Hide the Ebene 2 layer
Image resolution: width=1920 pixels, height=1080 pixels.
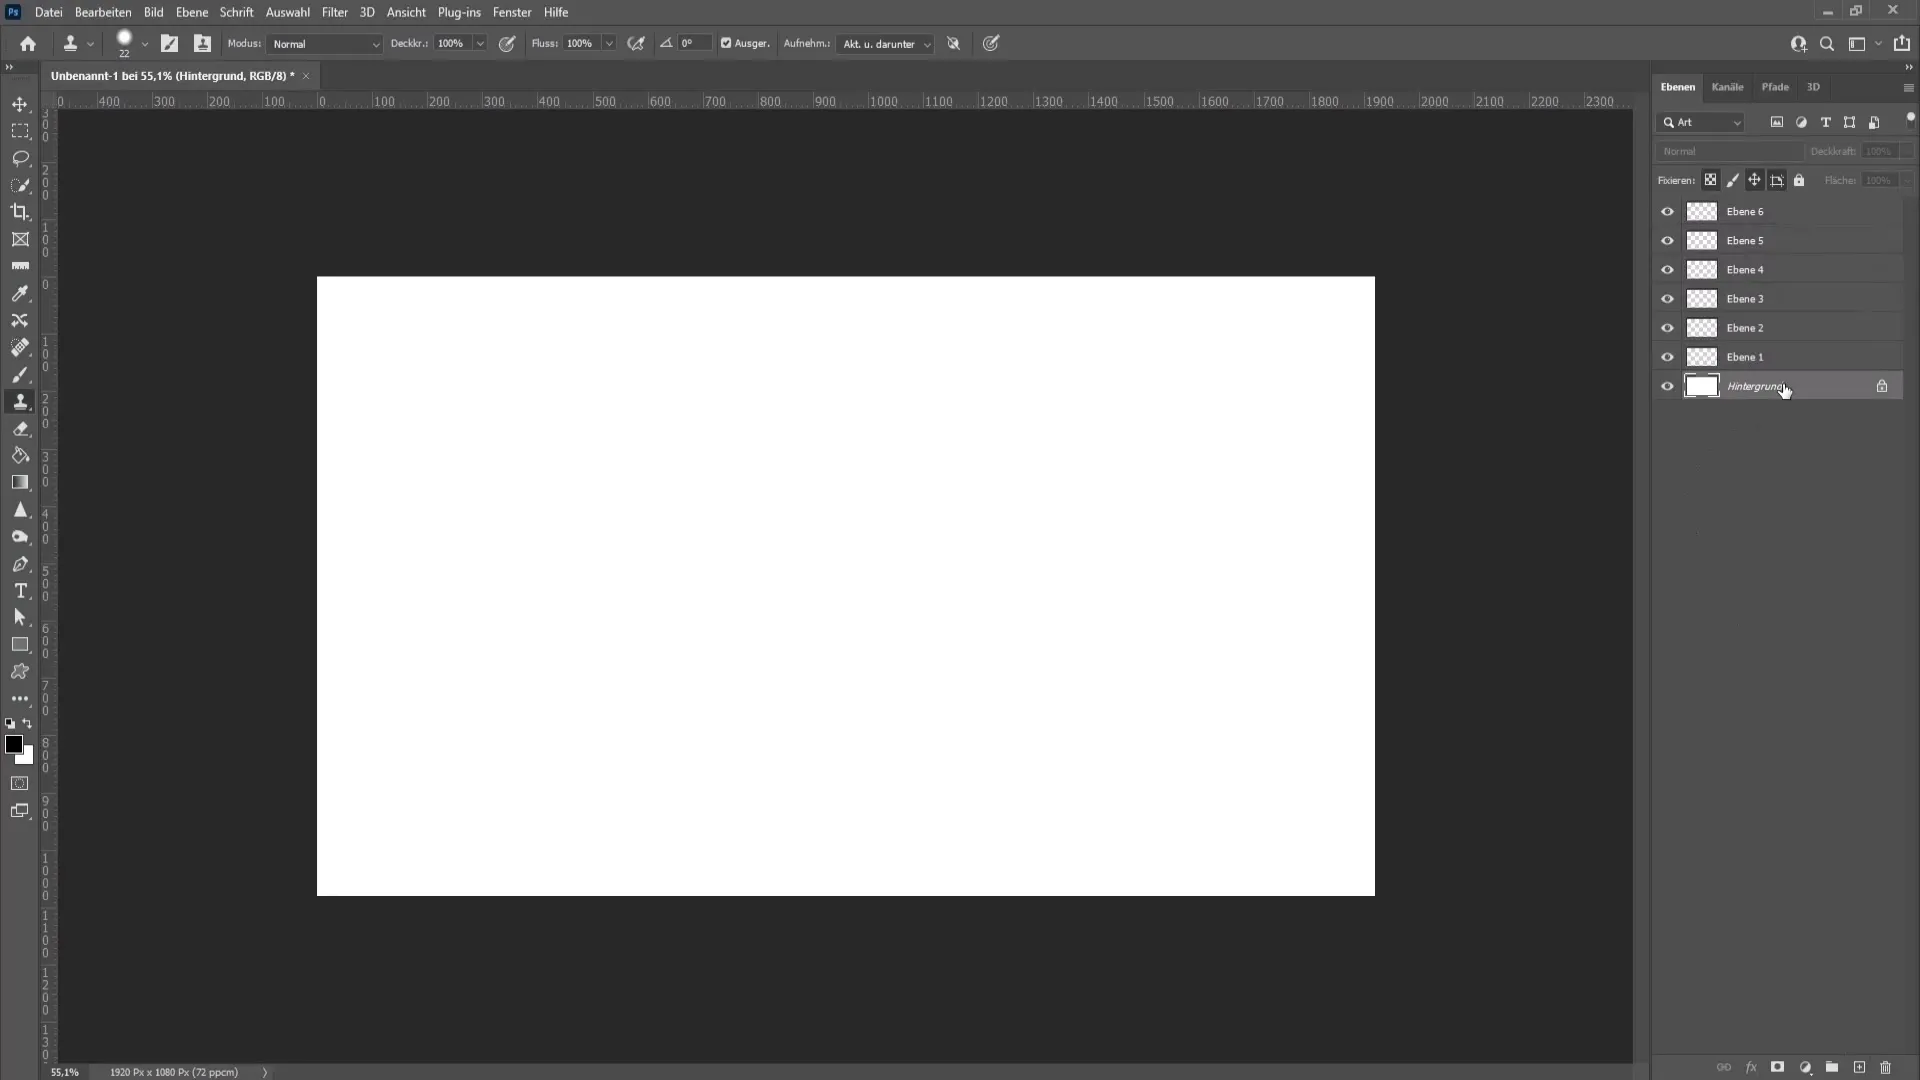coord(1667,328)
